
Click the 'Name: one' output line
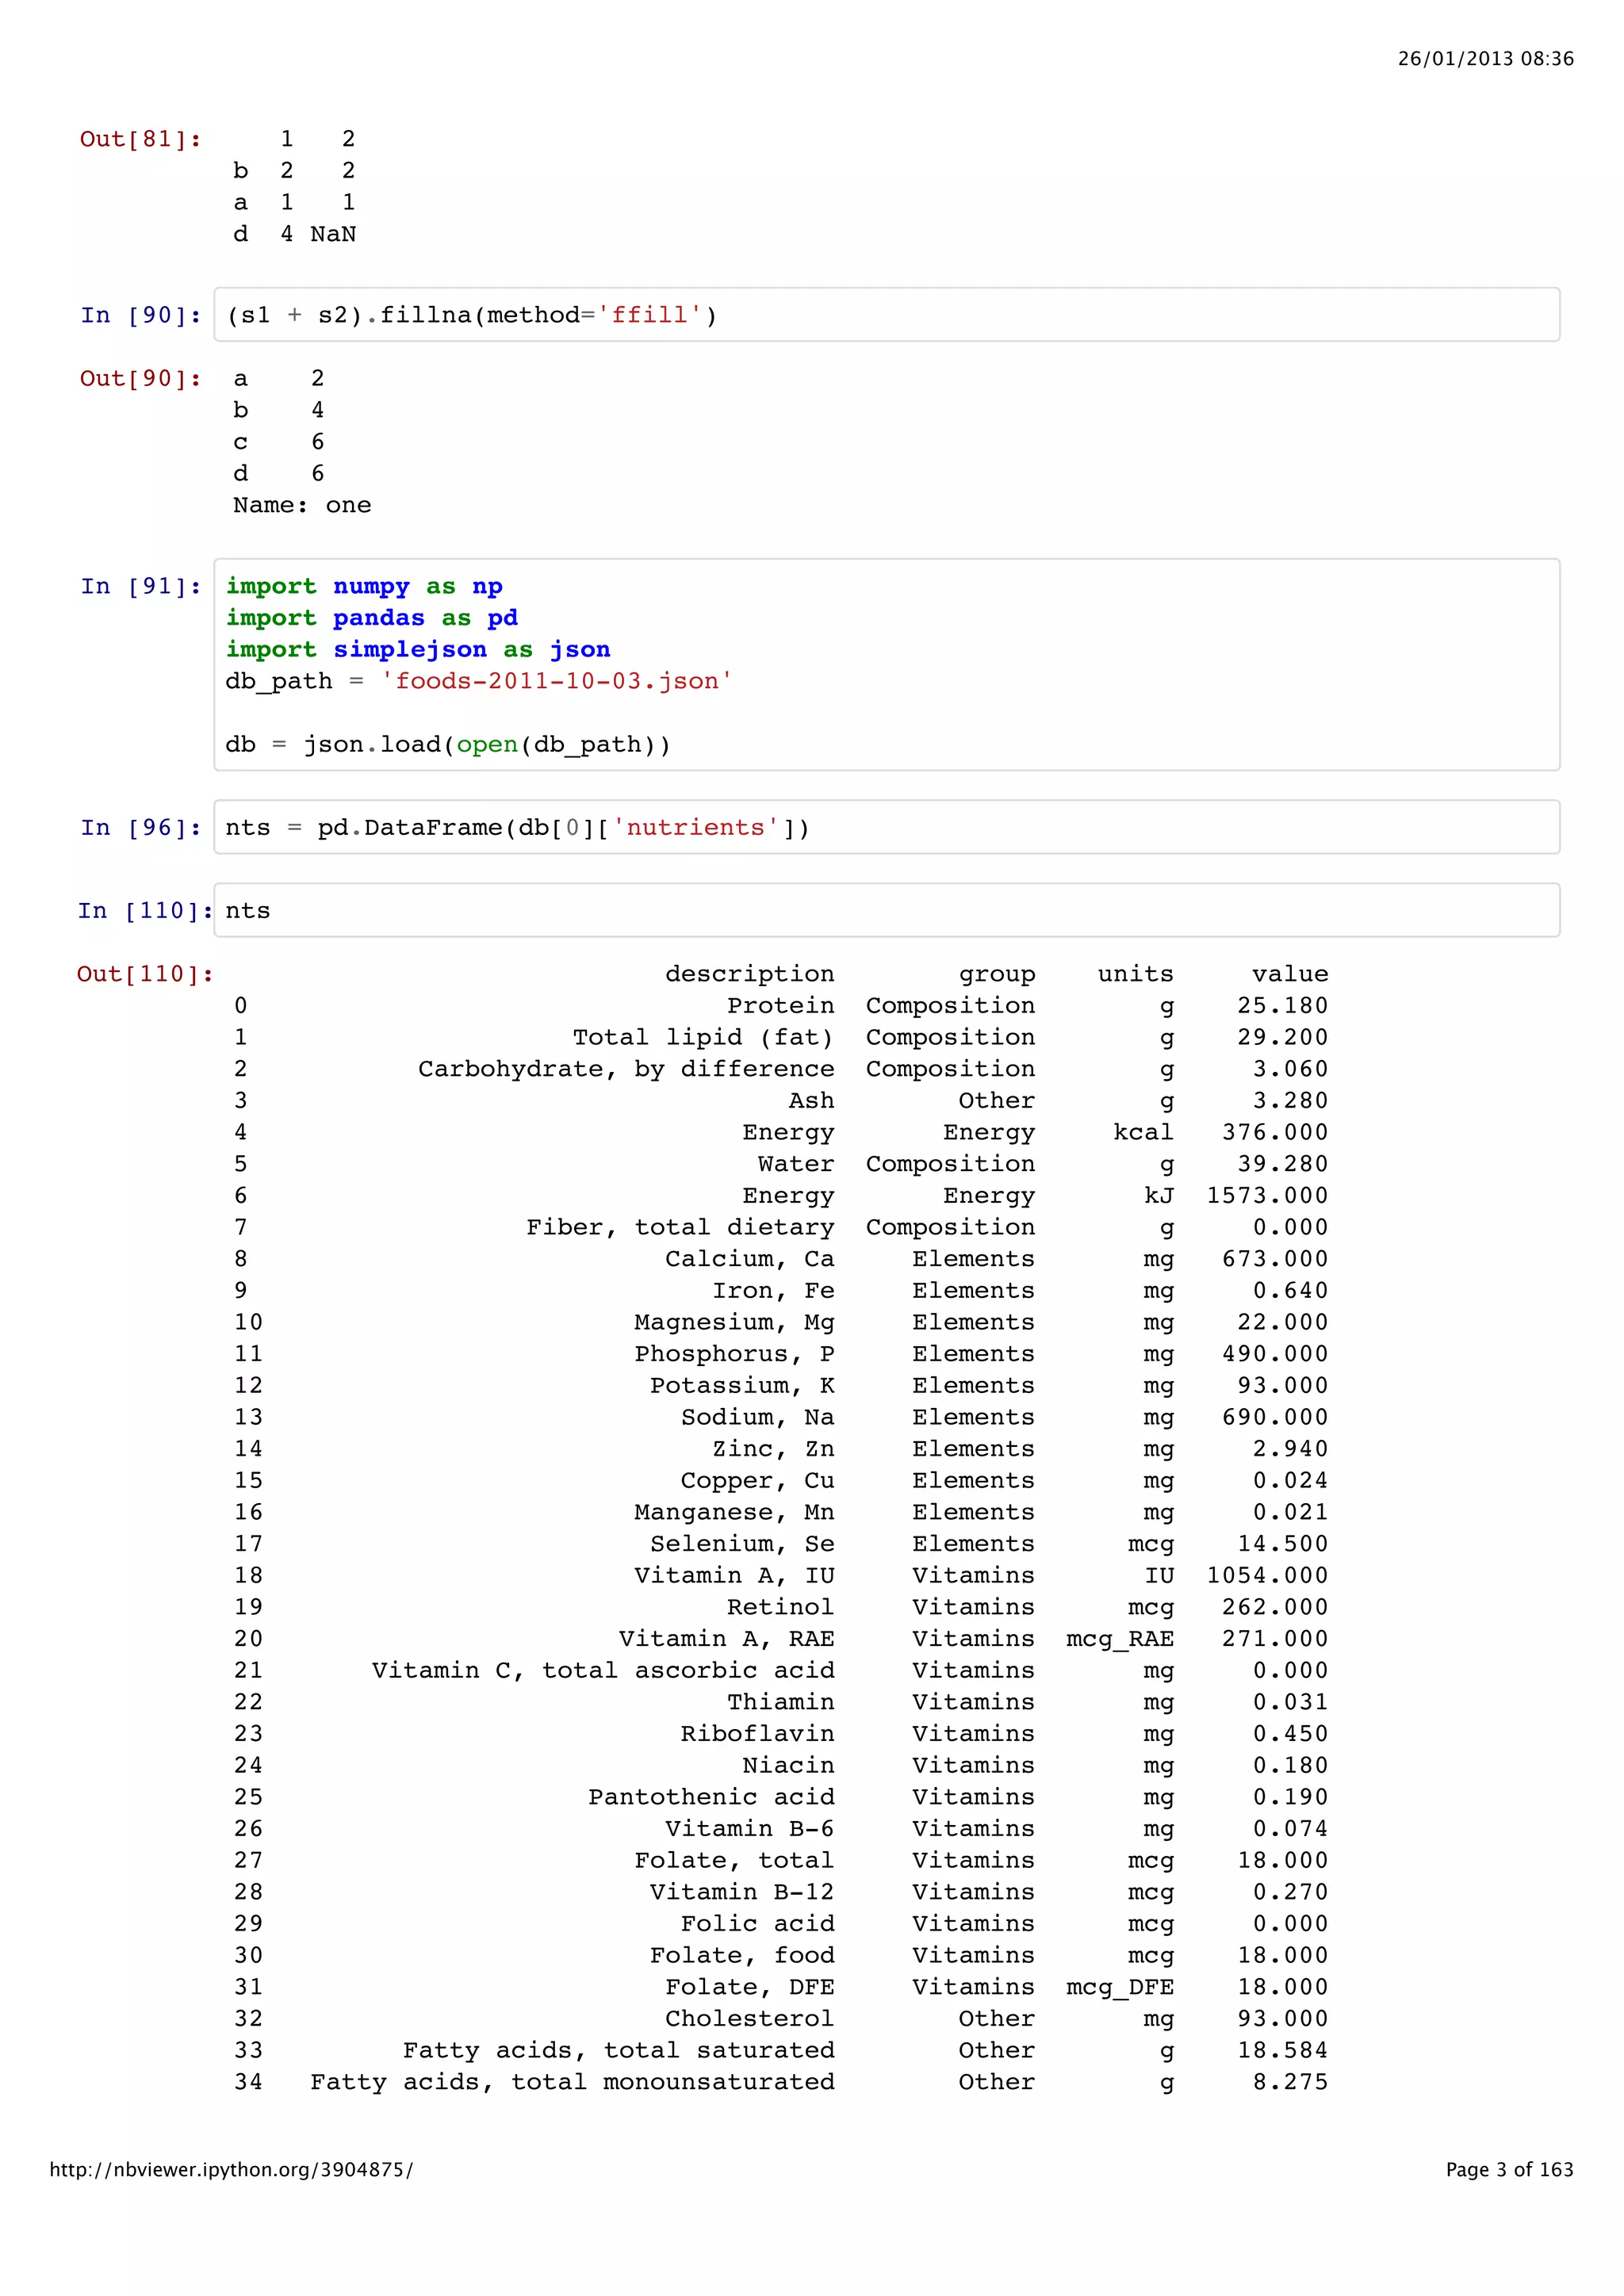(302, 505)
